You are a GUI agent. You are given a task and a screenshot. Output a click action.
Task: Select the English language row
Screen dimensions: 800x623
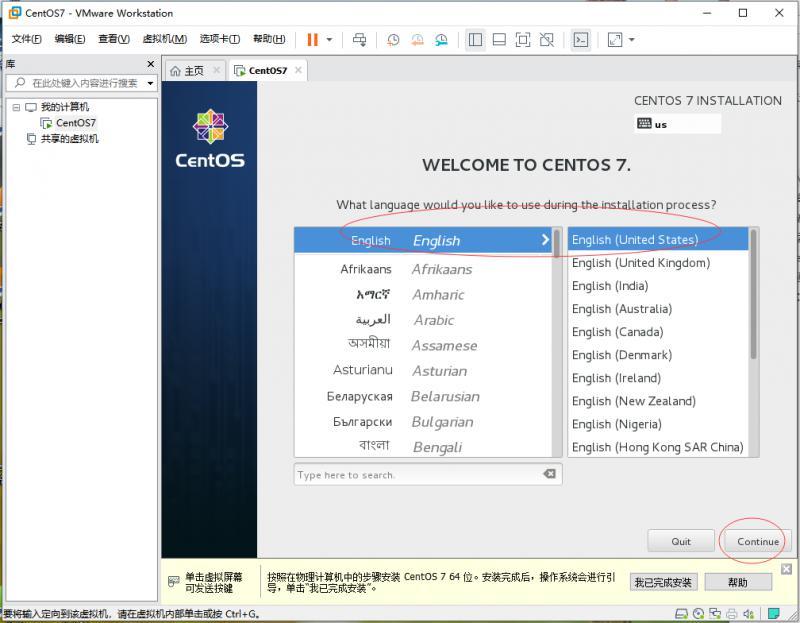[x=423, y=240]
